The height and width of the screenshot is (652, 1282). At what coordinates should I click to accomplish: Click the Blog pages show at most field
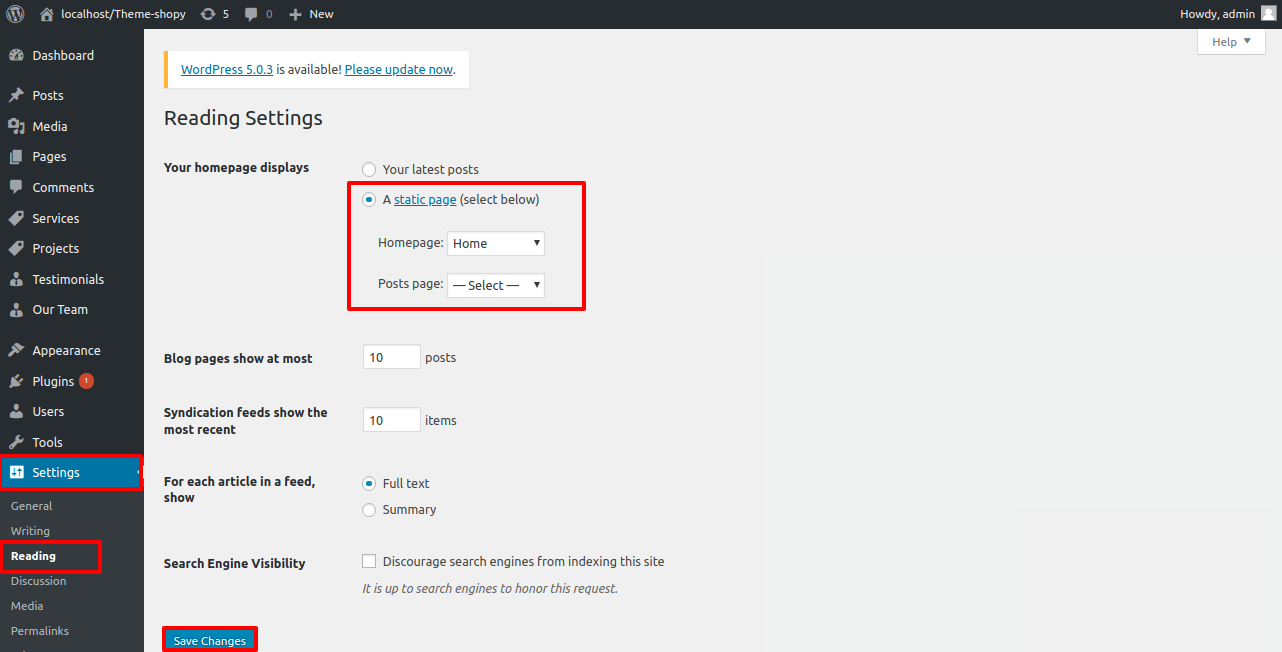point(392,357)
